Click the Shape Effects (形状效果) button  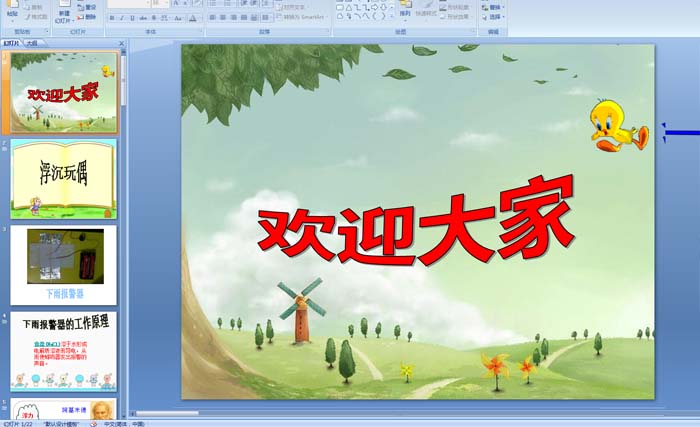click(454, 17)
